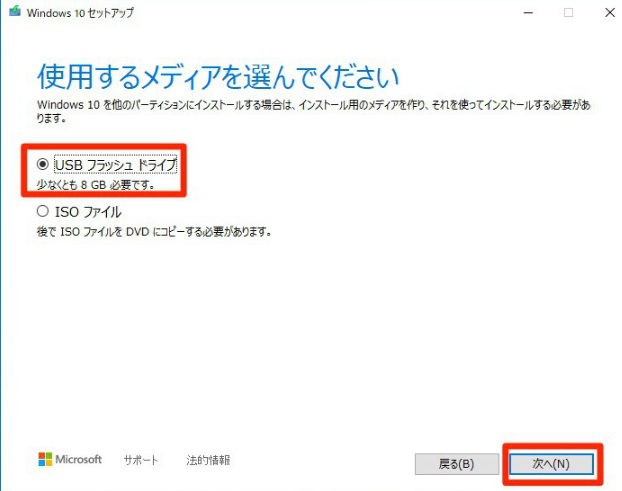
Task: Click the 次へ(N) button
Action: click(x=551, y=464)
